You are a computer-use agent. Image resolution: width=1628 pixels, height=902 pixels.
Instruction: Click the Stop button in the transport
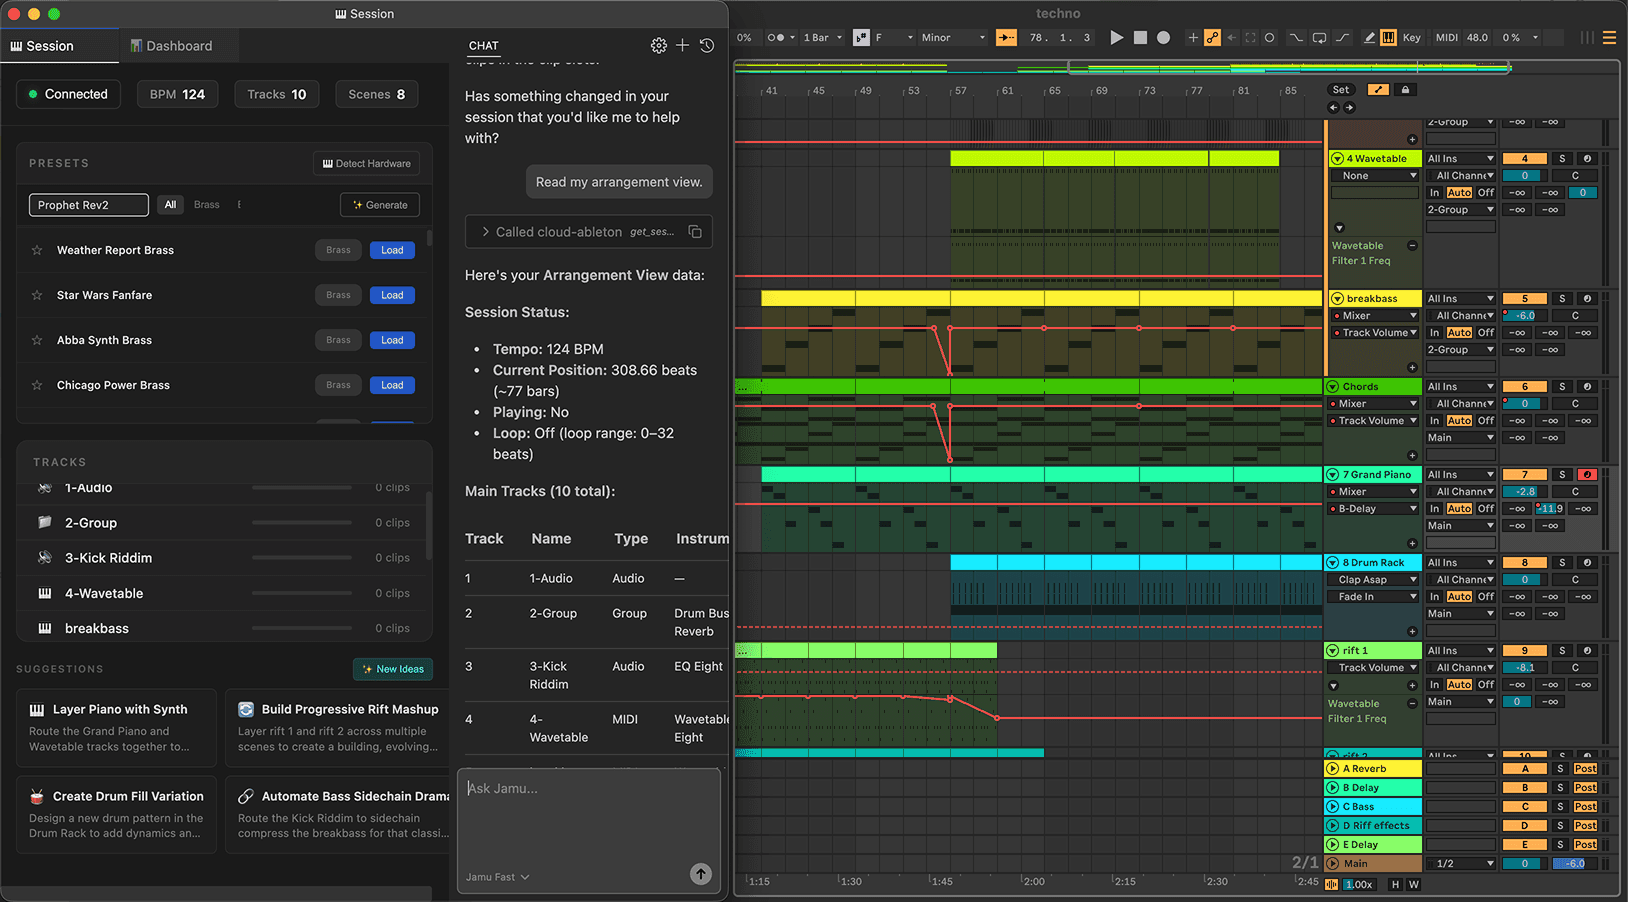[x=1140, y=38]
